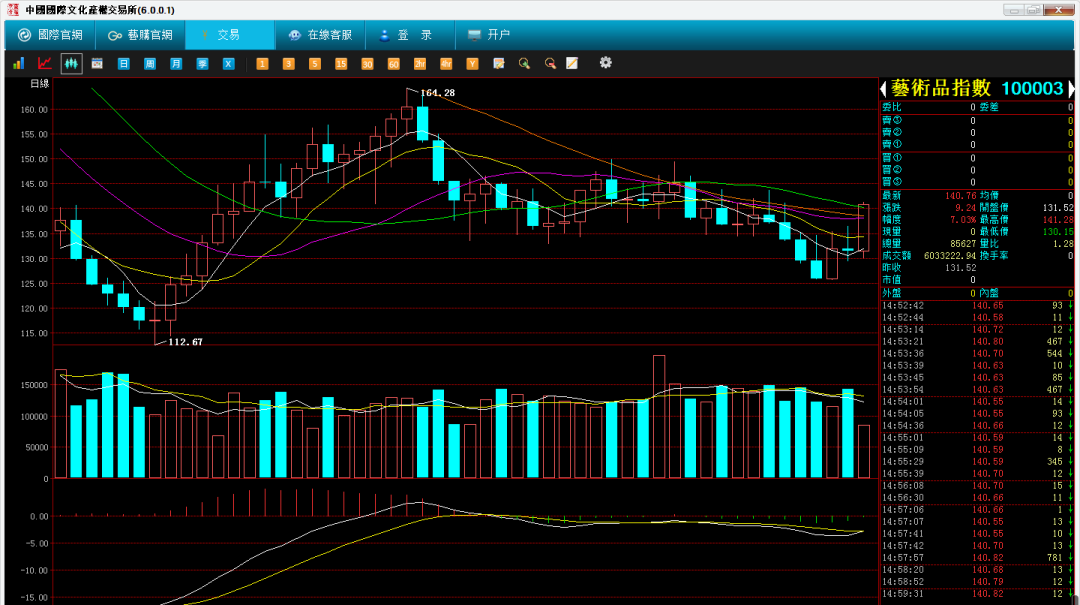Click the blue X period icon
Viewport: 1080px width, 605px height.
click(229, 63)
